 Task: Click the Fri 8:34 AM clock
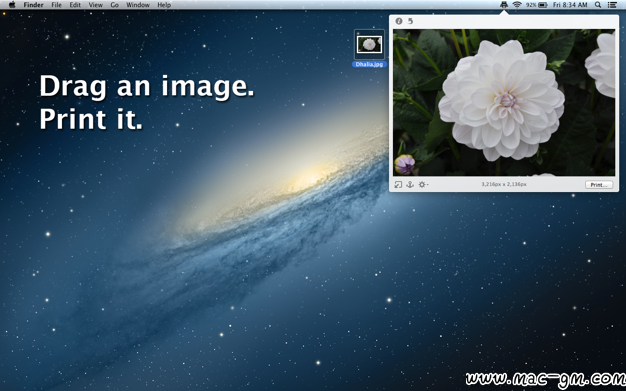[x=570, y=5]
